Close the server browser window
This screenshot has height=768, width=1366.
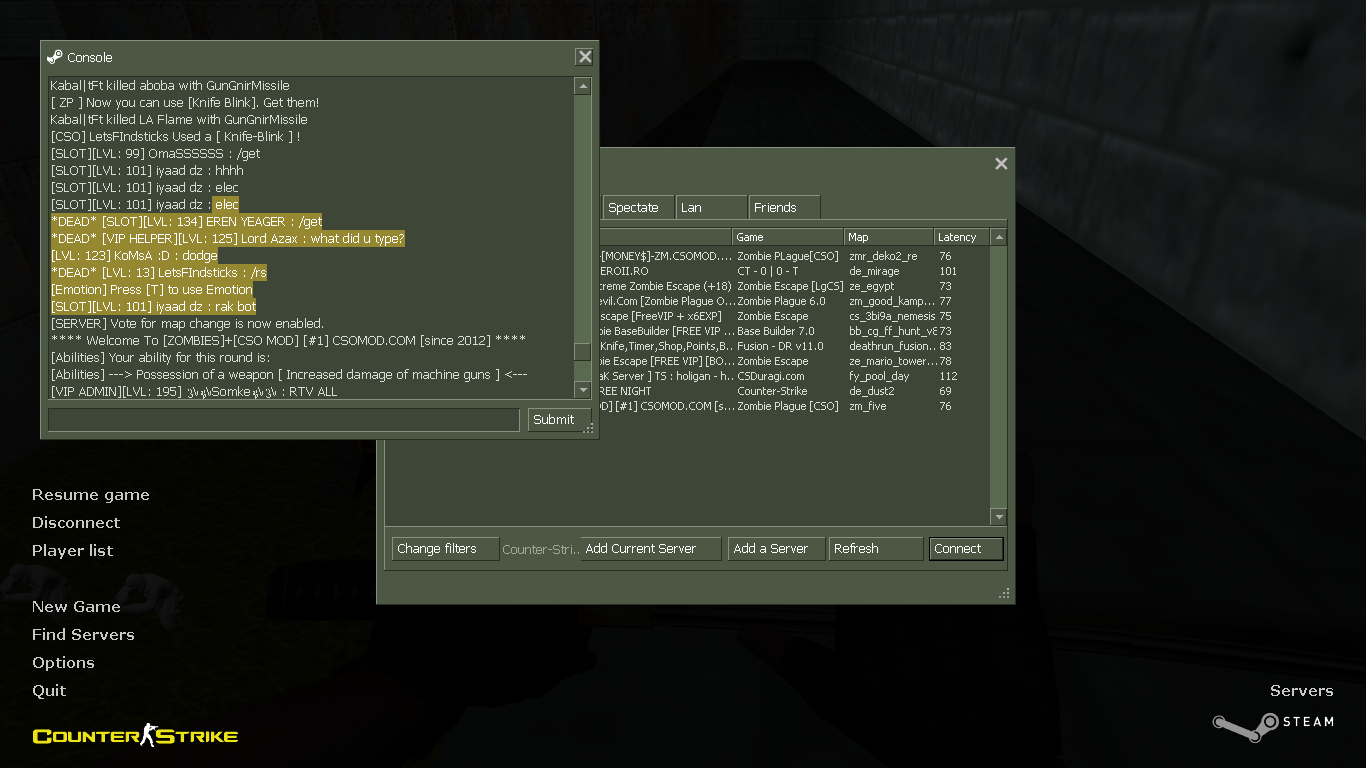[1001, 164]
